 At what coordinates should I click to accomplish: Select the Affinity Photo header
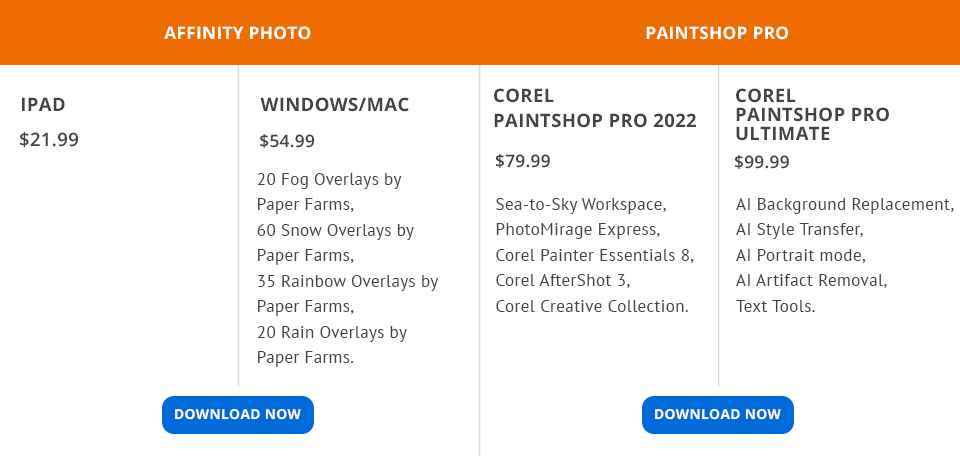(x=238, y=33)
